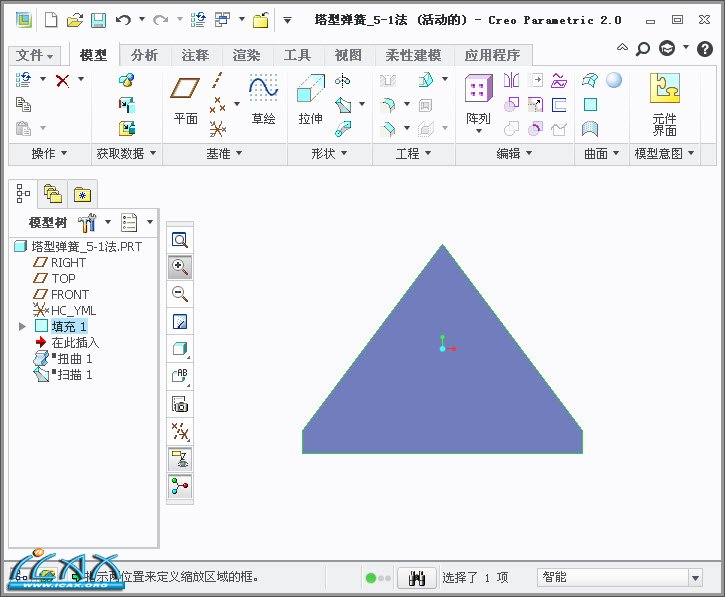Image resolution: width=725 pixels, height=597 pixels.
Task: Toggle annotation display (AB) icon
Action: click(x=179, y=376)
